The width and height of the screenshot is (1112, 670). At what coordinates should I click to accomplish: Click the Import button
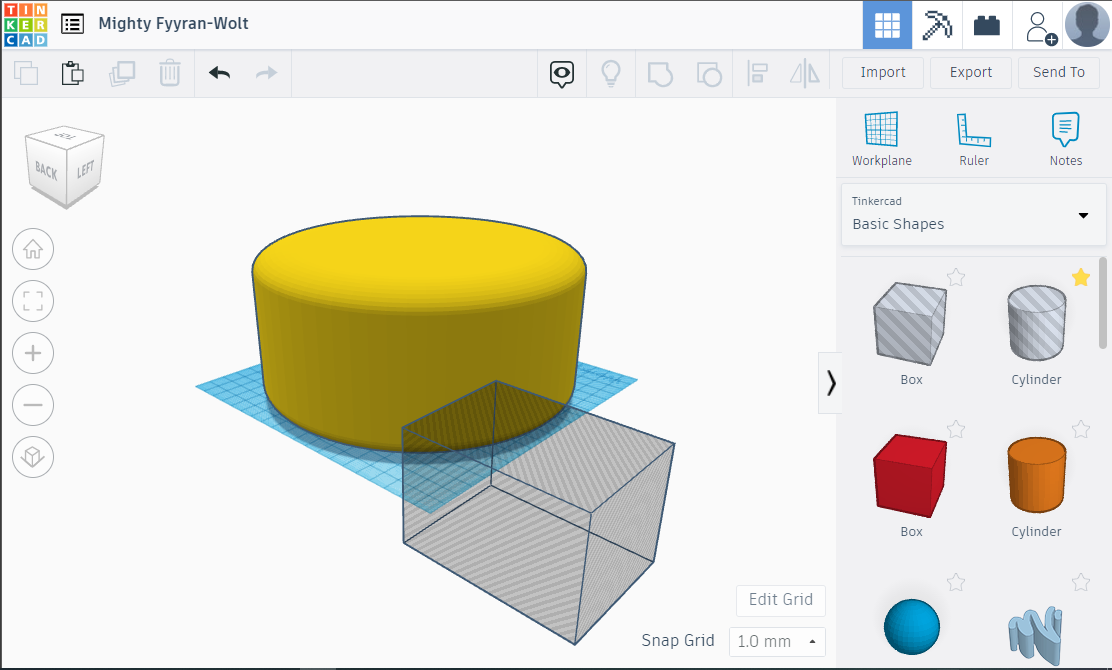click(x=883, y=72)
